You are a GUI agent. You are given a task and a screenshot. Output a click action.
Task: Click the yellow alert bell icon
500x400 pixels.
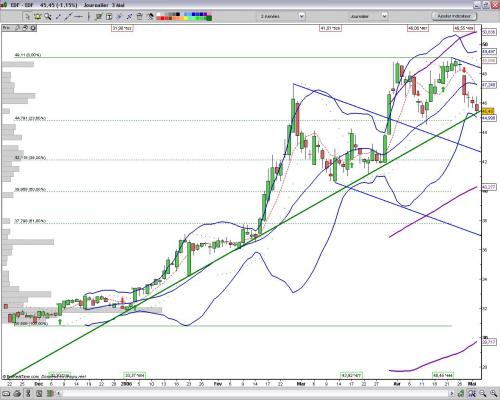pos(38,17)
